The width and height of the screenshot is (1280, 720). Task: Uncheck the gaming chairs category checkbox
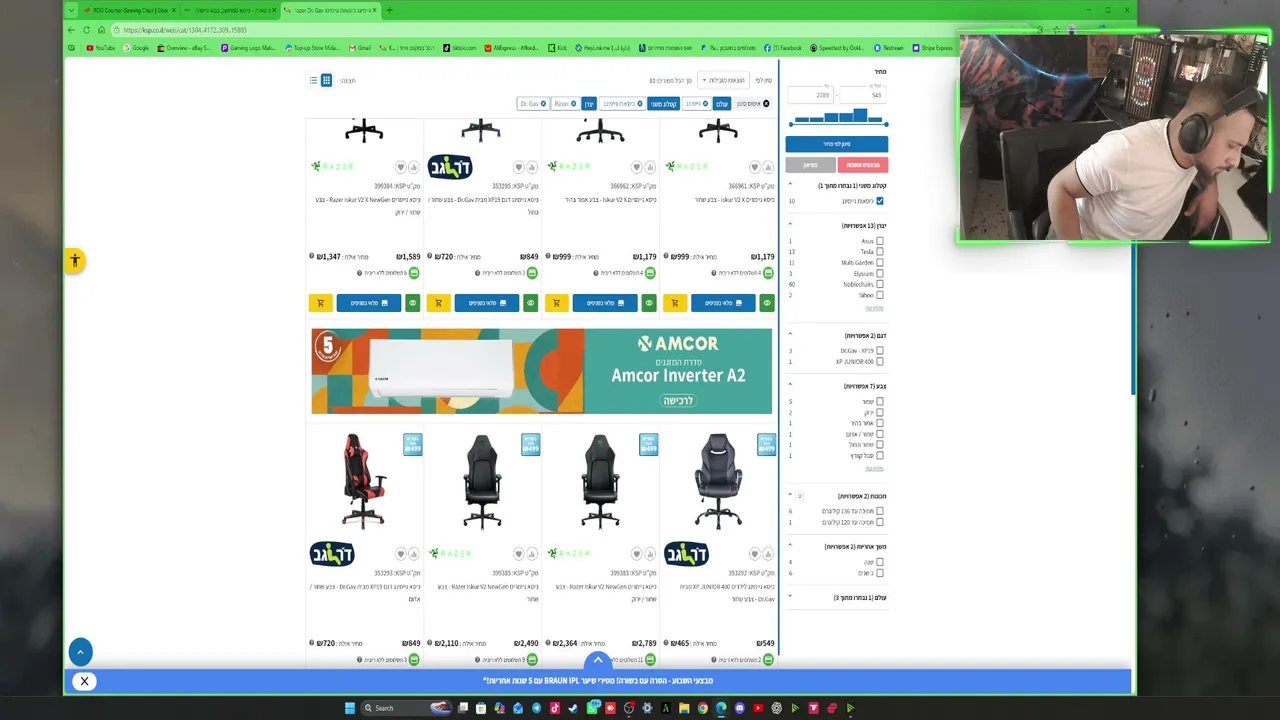click(880, 201)
